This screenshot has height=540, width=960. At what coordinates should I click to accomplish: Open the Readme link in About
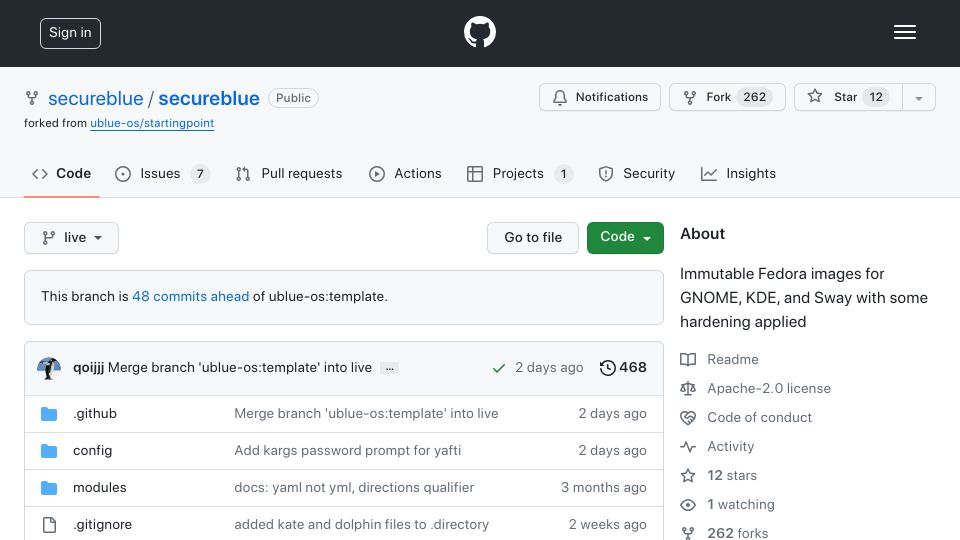point(733,359)
